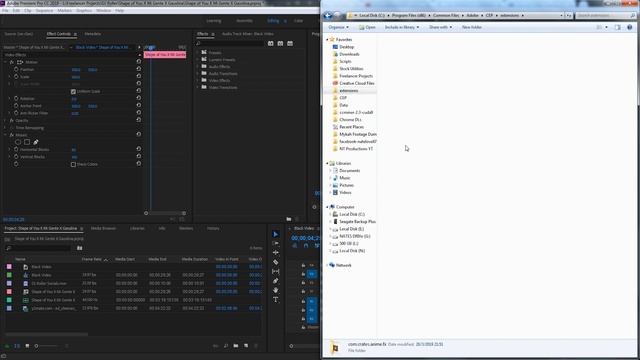The width and height of the screenshot is (640, 360).
Task: Open the Effect Controls tab
Action: (59, 34)
